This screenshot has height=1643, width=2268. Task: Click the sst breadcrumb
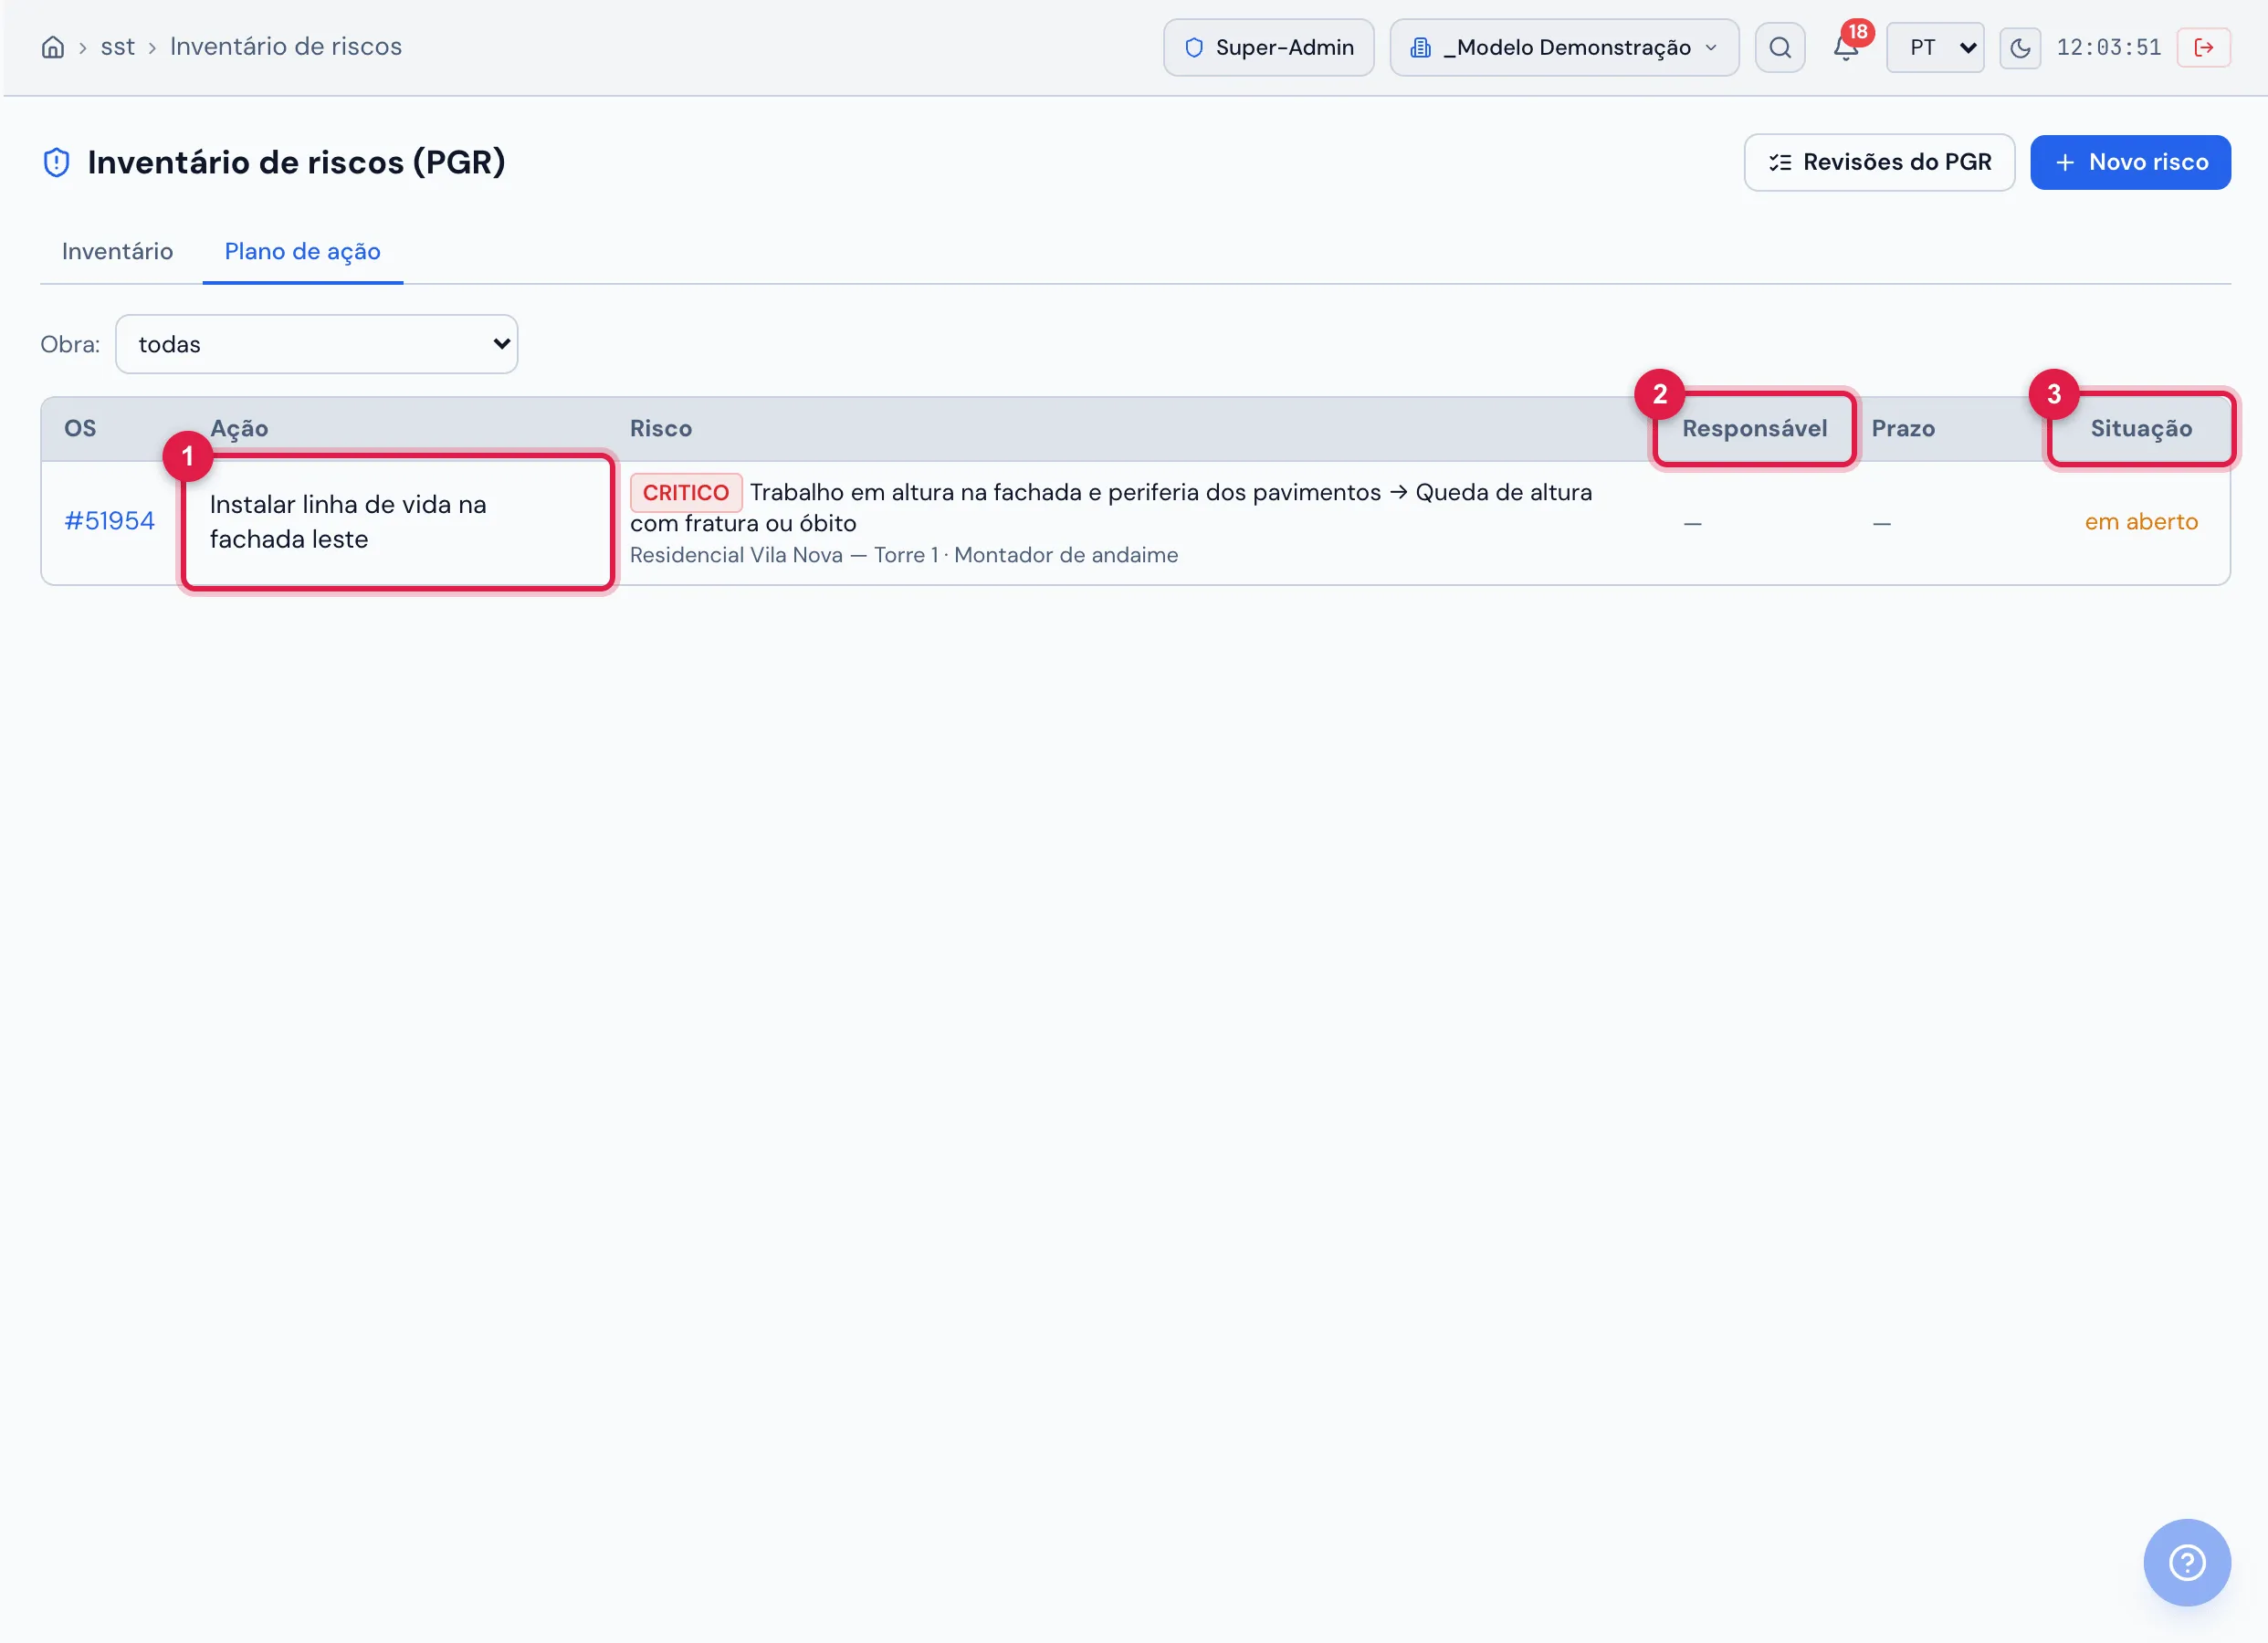tap(117, 47)
